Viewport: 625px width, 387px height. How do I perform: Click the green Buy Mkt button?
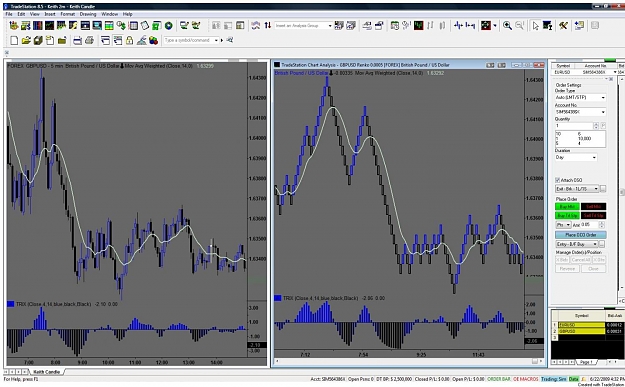(567, 206)
